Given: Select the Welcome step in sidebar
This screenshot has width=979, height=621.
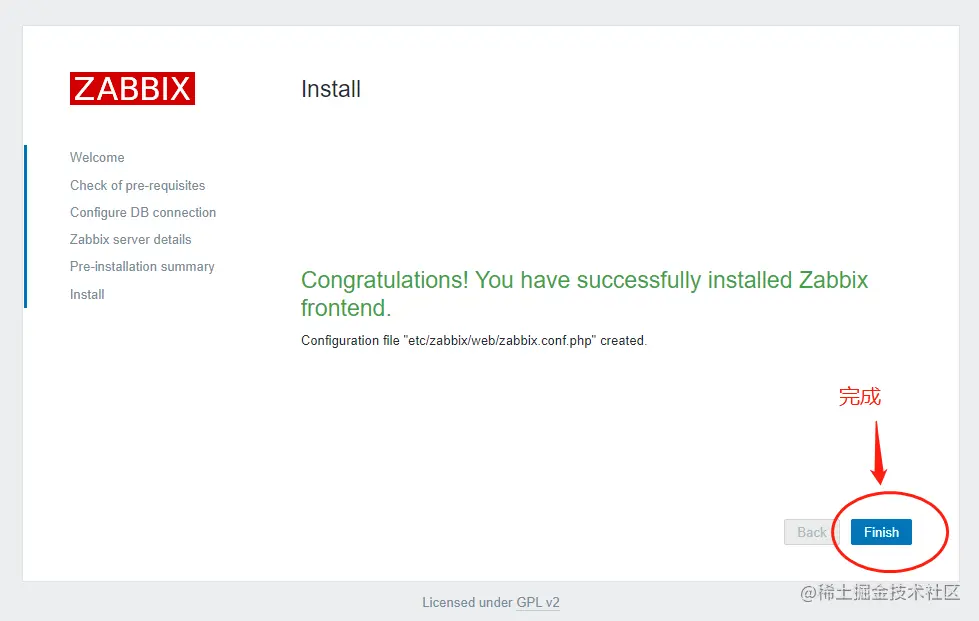Looking at the screenshot, I should [97, 157].
